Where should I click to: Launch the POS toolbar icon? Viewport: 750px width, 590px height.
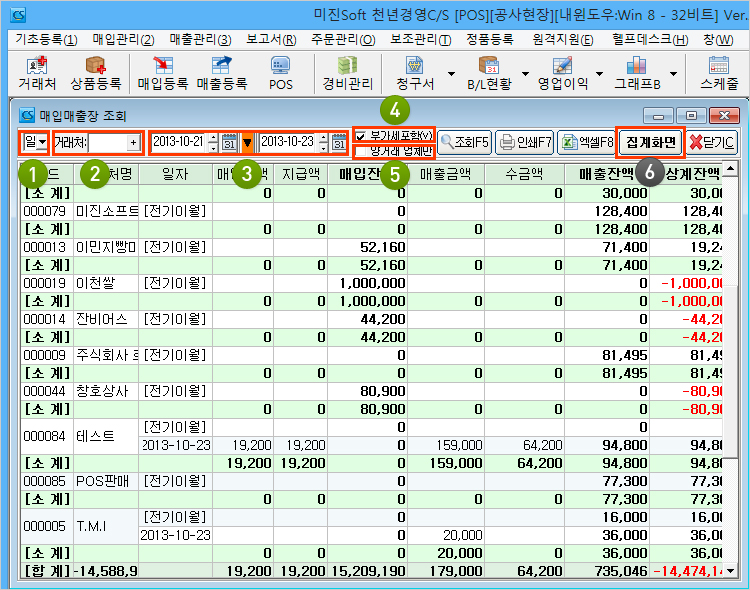click(x=280, y=73)
